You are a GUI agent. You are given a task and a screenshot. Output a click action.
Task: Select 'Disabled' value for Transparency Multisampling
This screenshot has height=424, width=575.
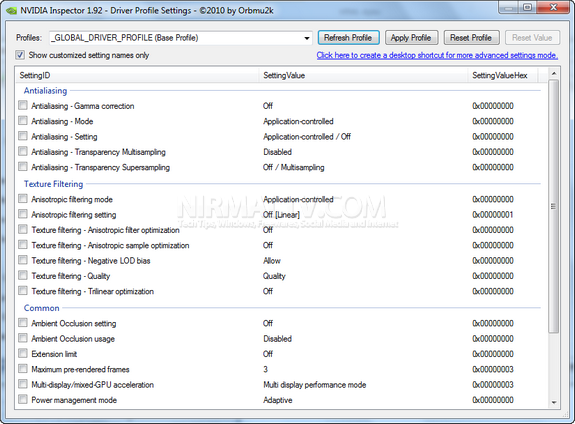coord(278,152)
